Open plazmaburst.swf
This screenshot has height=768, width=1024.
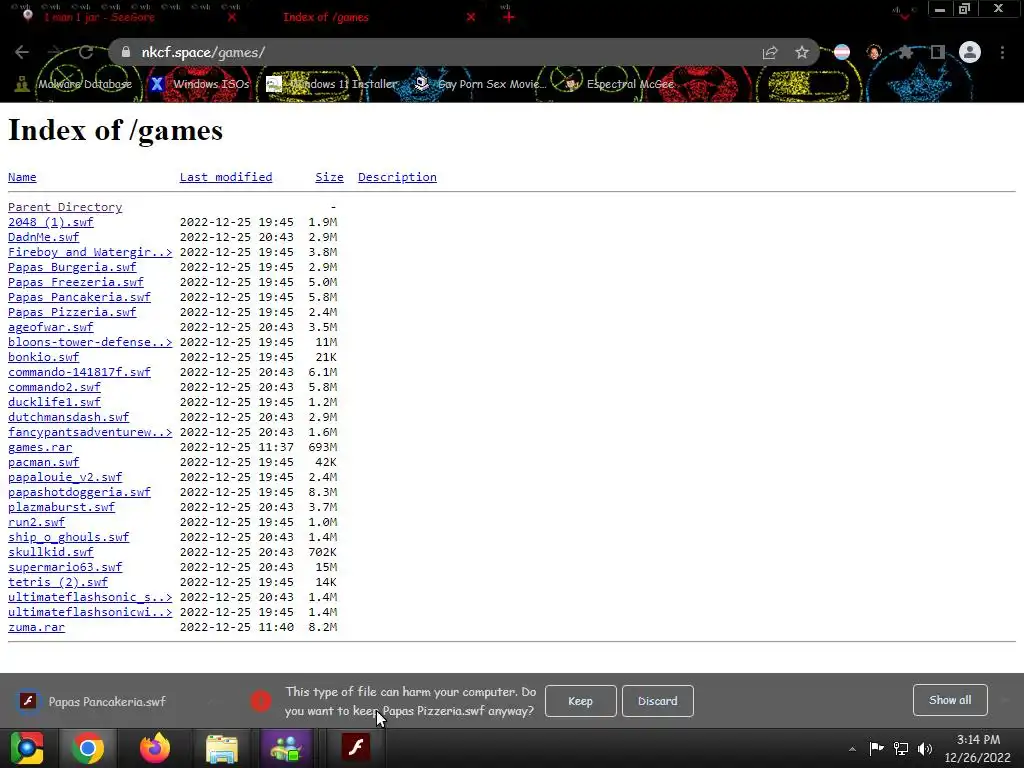(61, 507)
